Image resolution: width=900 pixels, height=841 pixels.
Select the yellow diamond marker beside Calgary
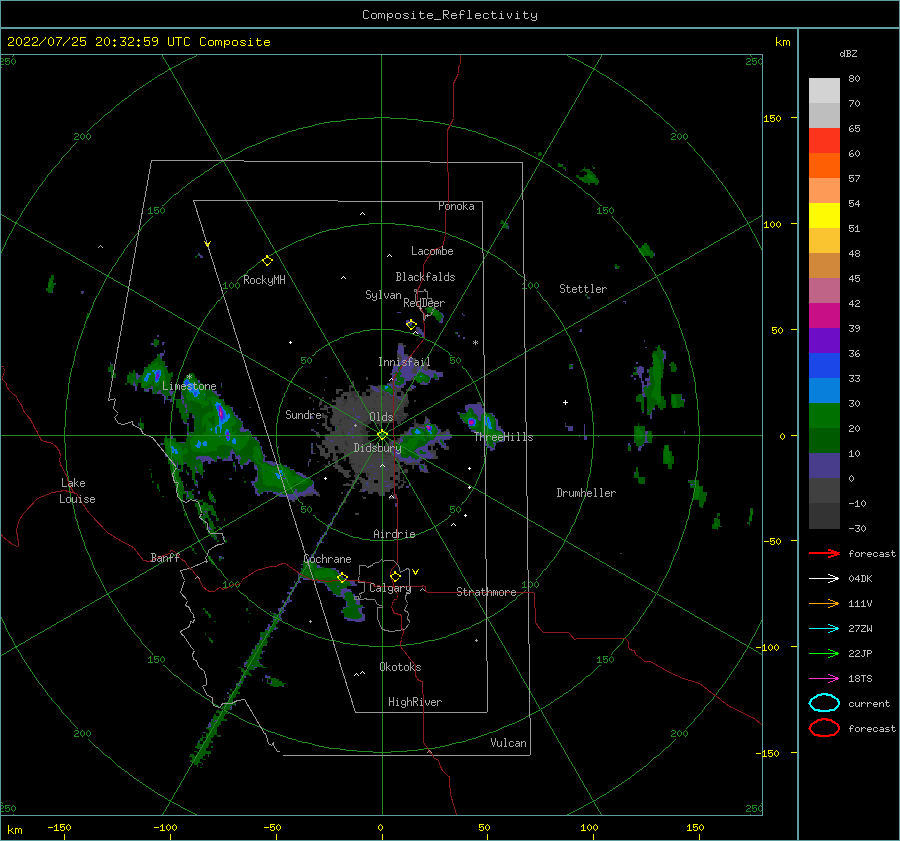[395, 576]
